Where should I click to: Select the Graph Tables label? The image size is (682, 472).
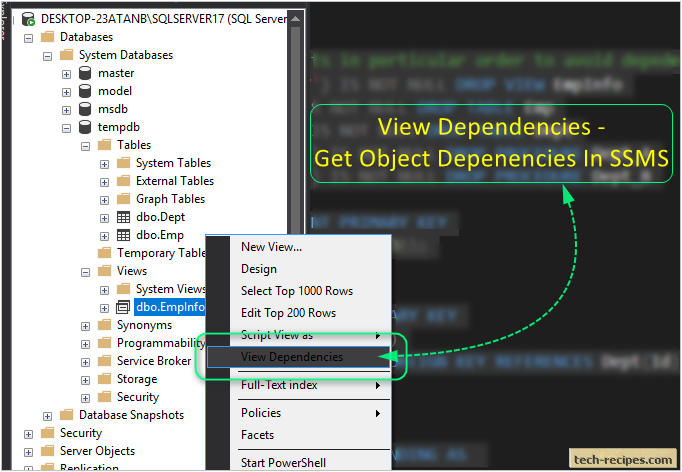click(x=170, y=199)
